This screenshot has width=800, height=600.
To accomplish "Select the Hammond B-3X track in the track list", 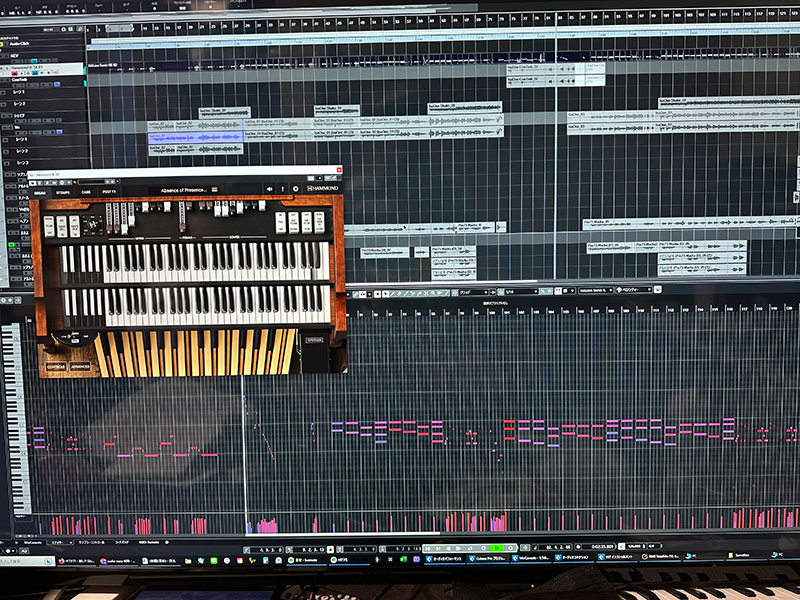I will point(42,70).
